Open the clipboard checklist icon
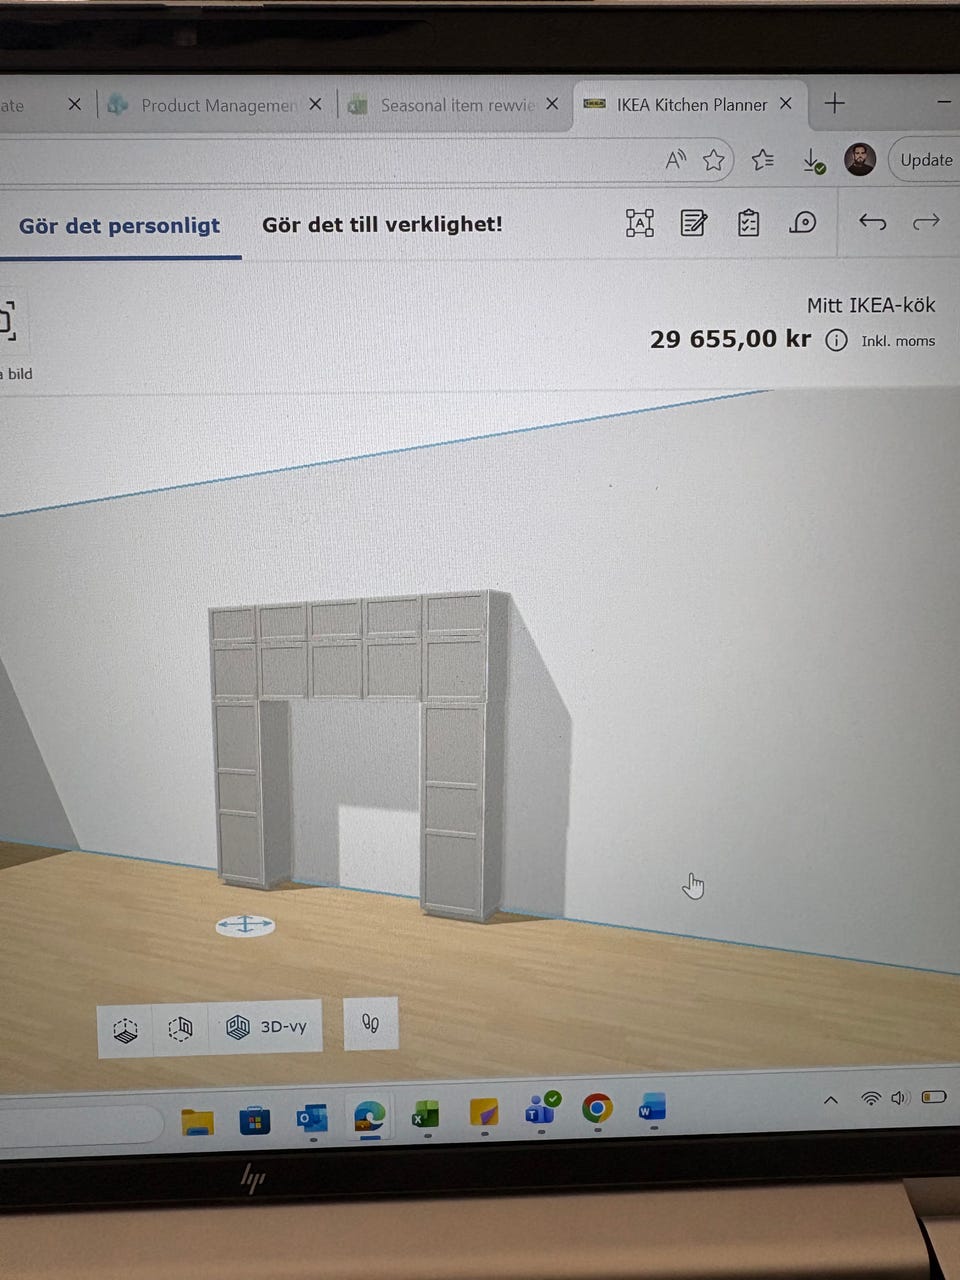 point(748,222)
